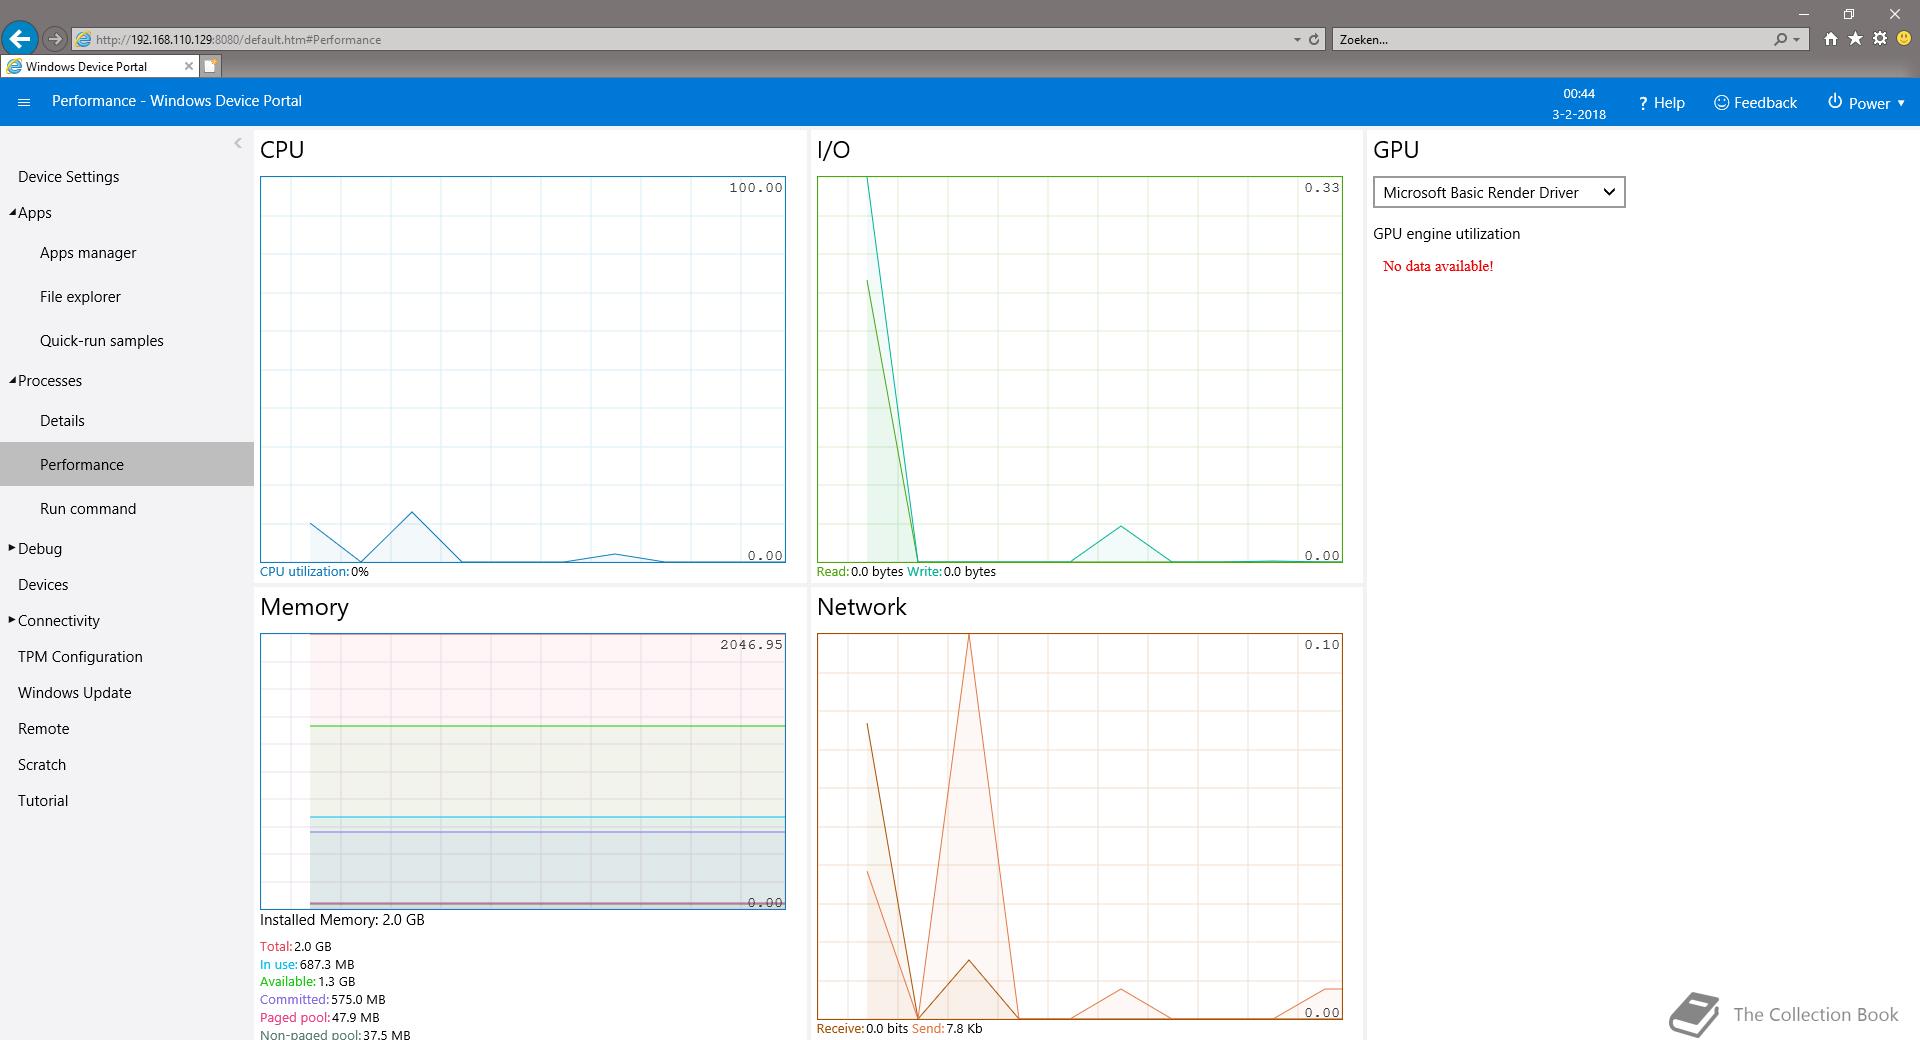Click the 00:44 clock in header

pyautogui.click(x=1579, y=94)
